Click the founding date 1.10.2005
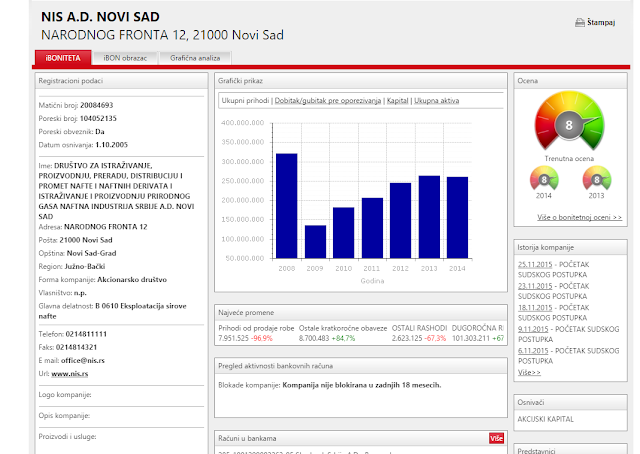The image size is (640, 454). 111,145
